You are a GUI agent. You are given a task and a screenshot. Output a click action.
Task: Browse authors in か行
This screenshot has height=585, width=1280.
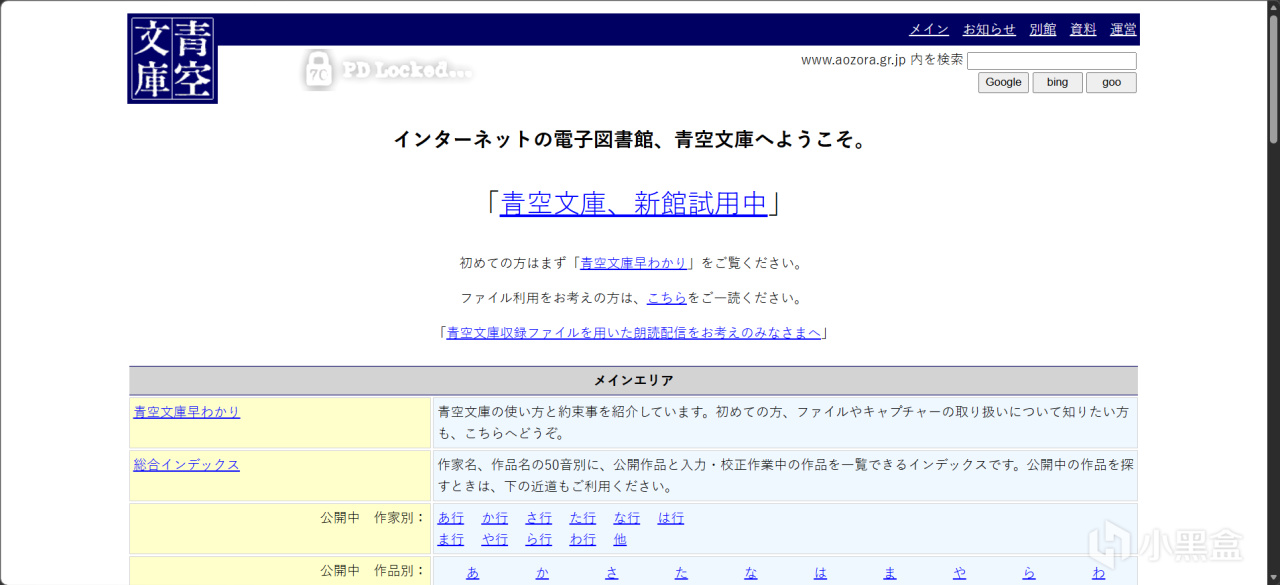(x=495, y=518)
